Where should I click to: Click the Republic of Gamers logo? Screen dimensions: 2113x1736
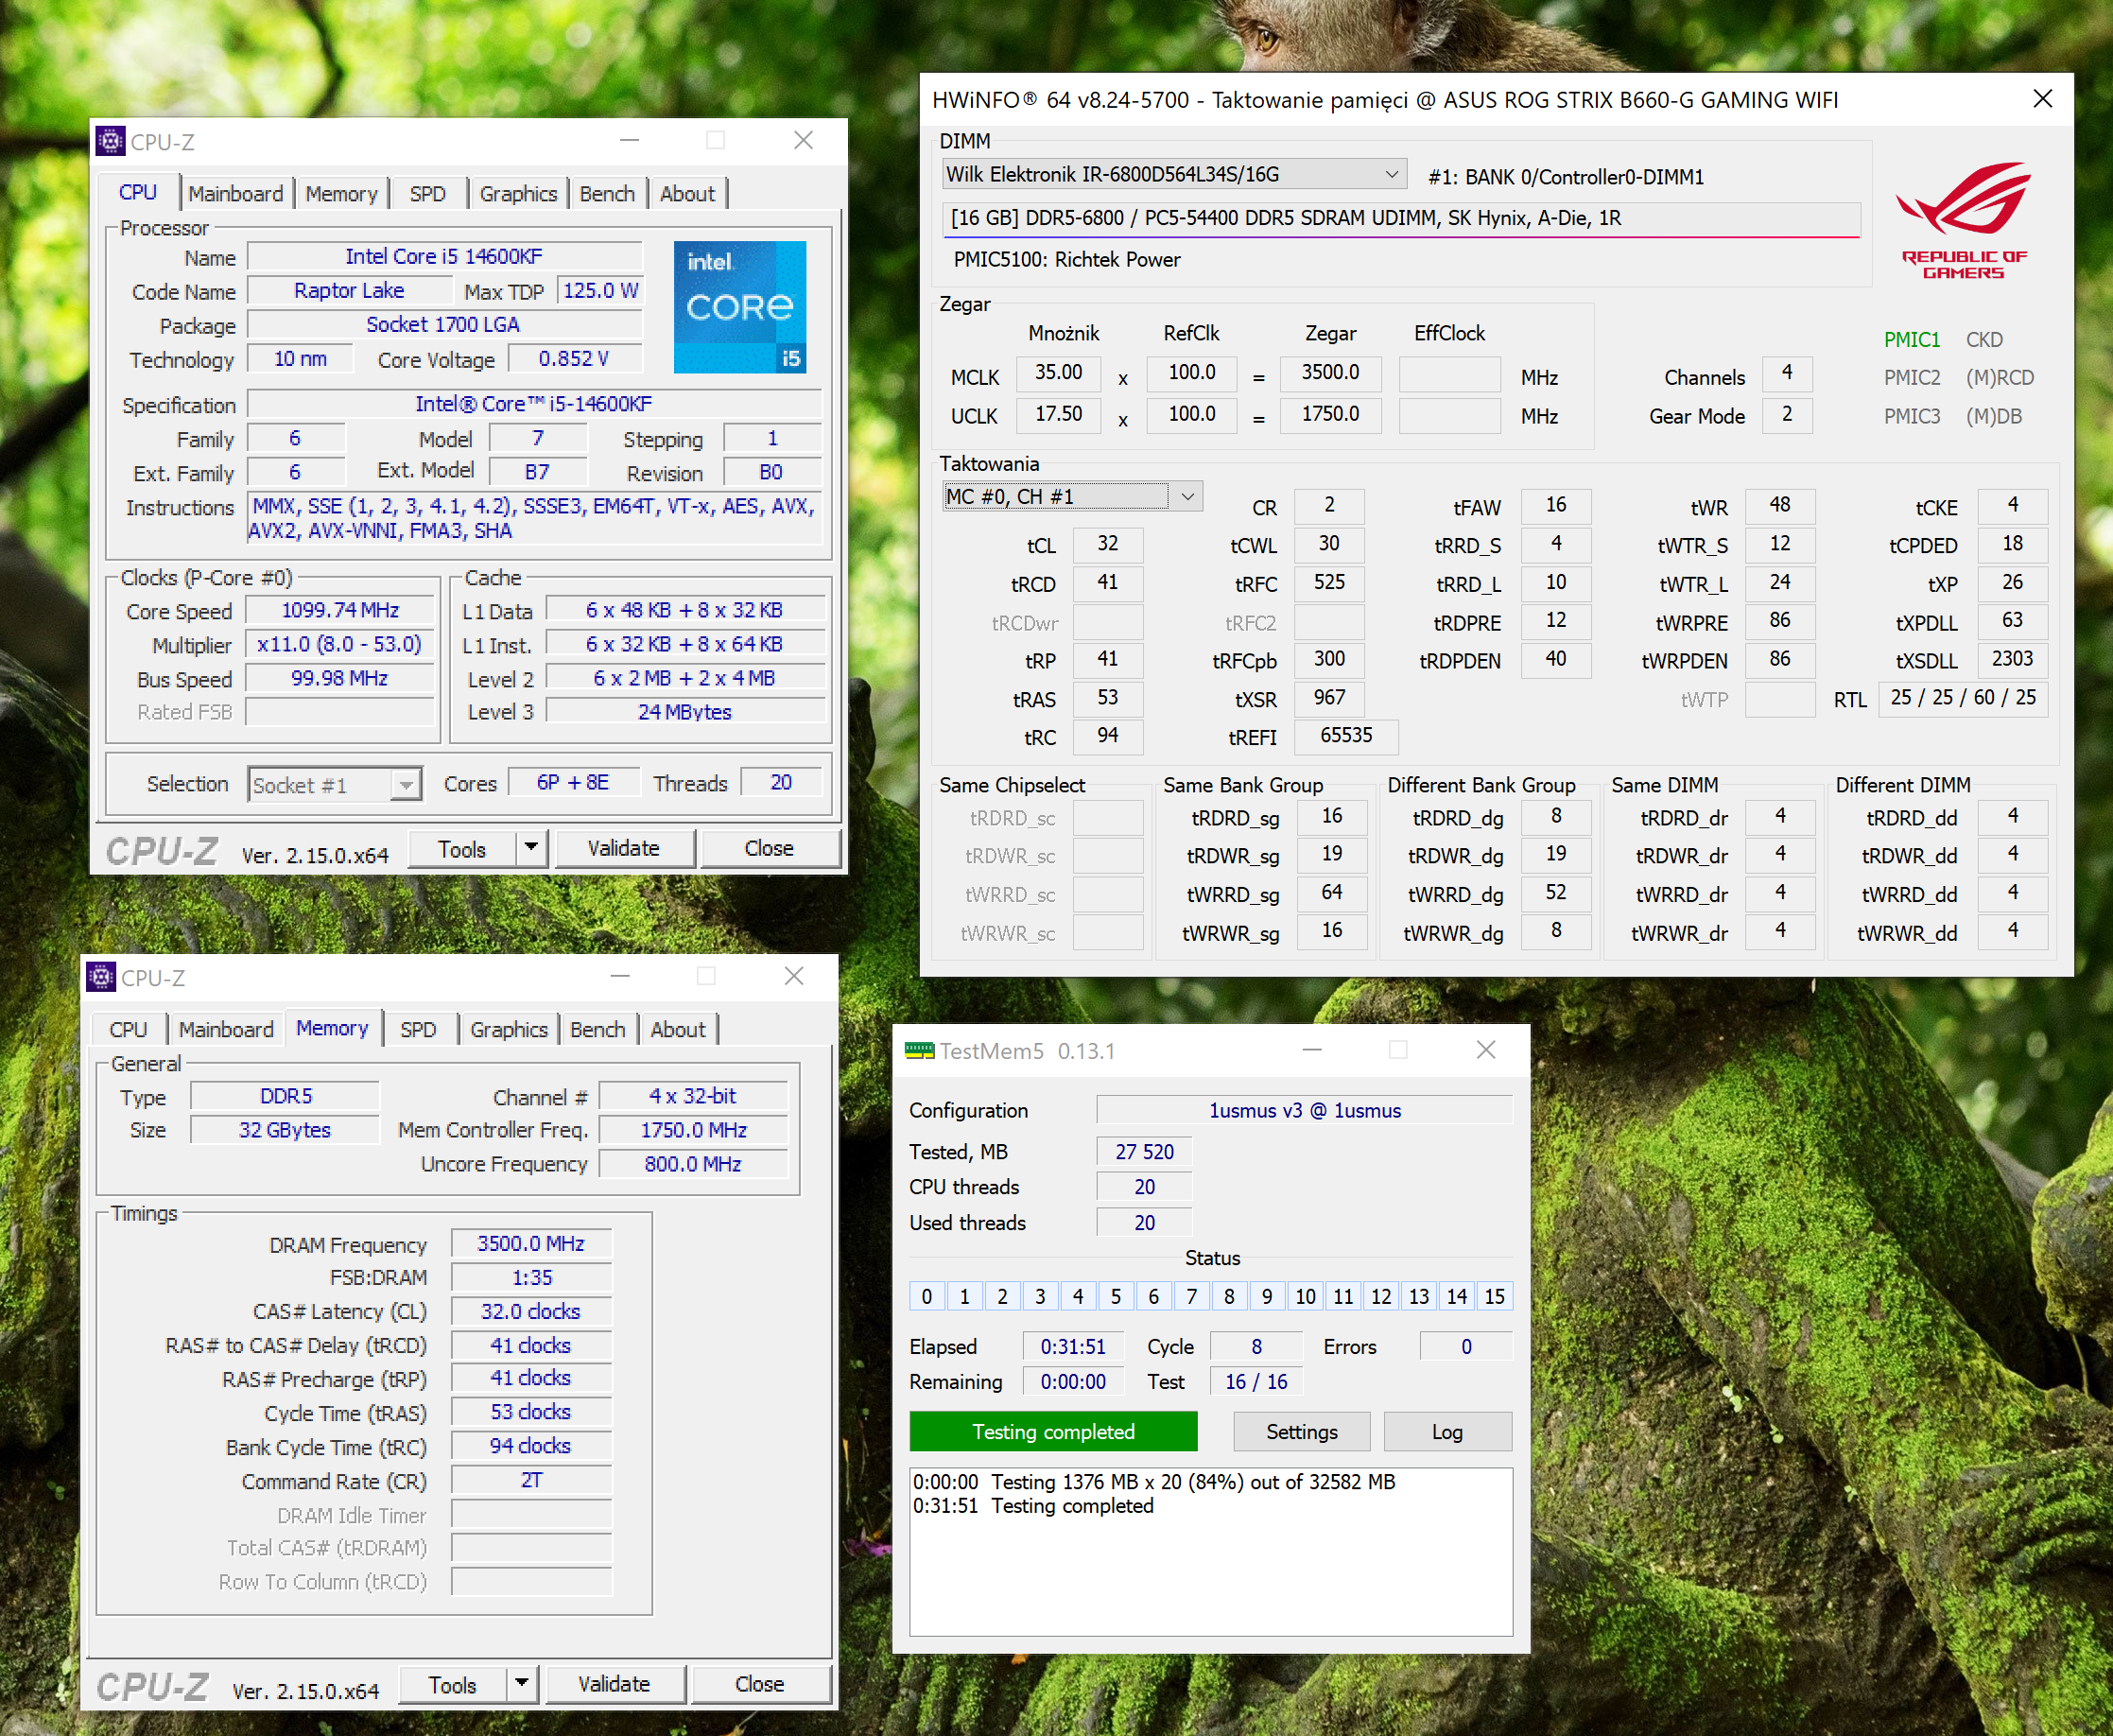pyautogui.click(x=1963, y=220)
